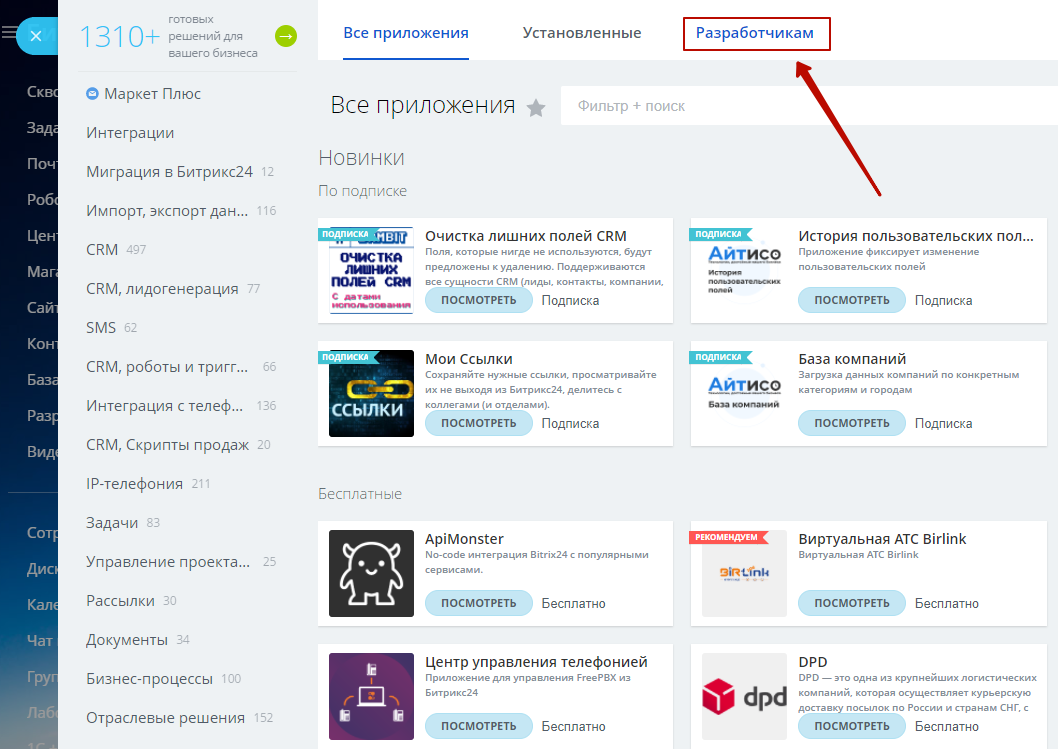The height and width of the screenshot is (749, 1058).
Task: Select Документы category
Action: [127, 640]
